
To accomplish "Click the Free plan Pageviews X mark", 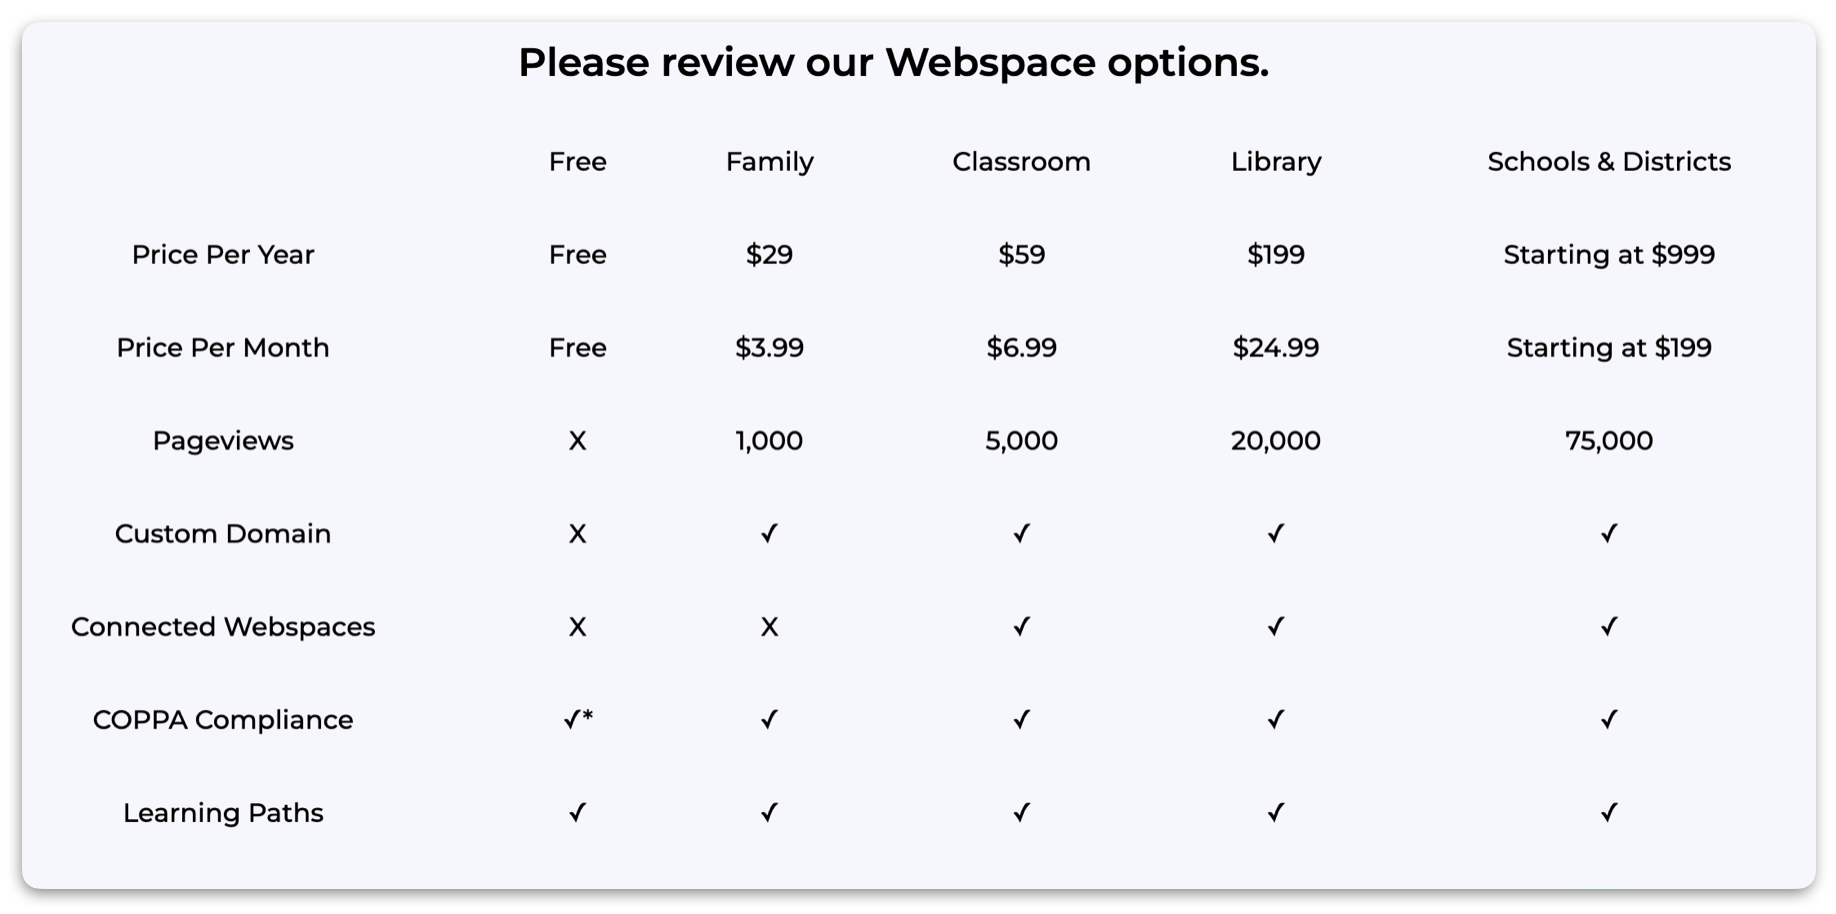I will click(x=577, y=441).
